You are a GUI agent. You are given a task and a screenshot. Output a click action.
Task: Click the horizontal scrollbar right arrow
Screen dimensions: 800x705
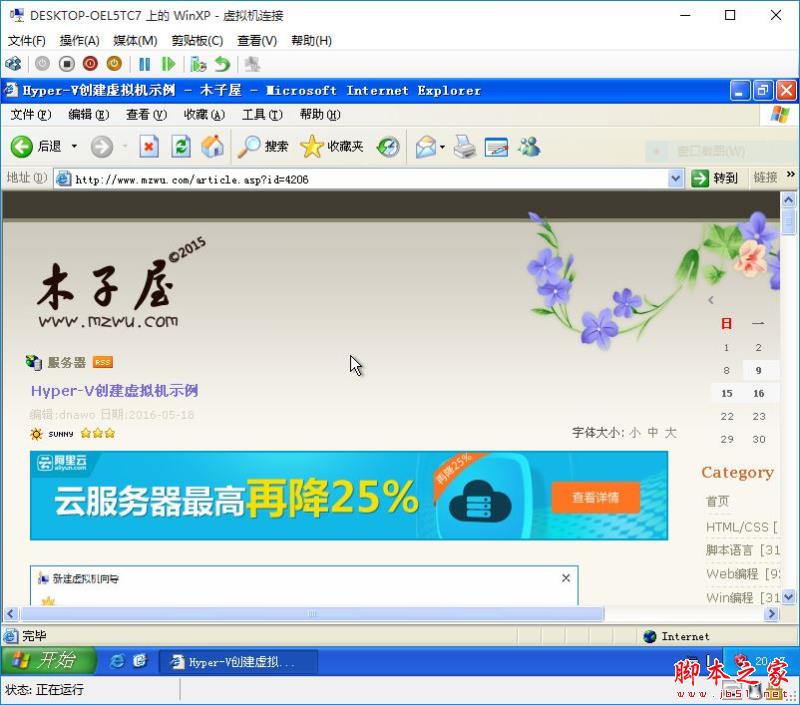click(771, 614)
